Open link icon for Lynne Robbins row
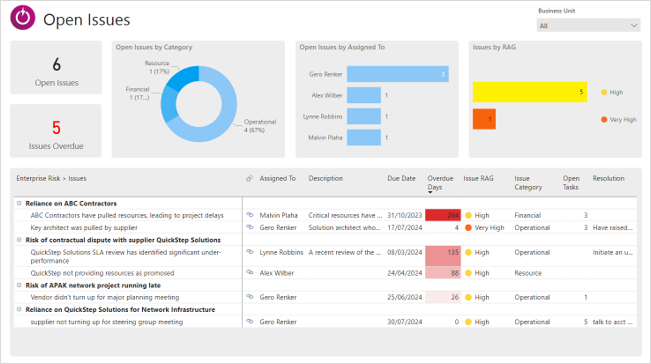 tap(250, 252)
